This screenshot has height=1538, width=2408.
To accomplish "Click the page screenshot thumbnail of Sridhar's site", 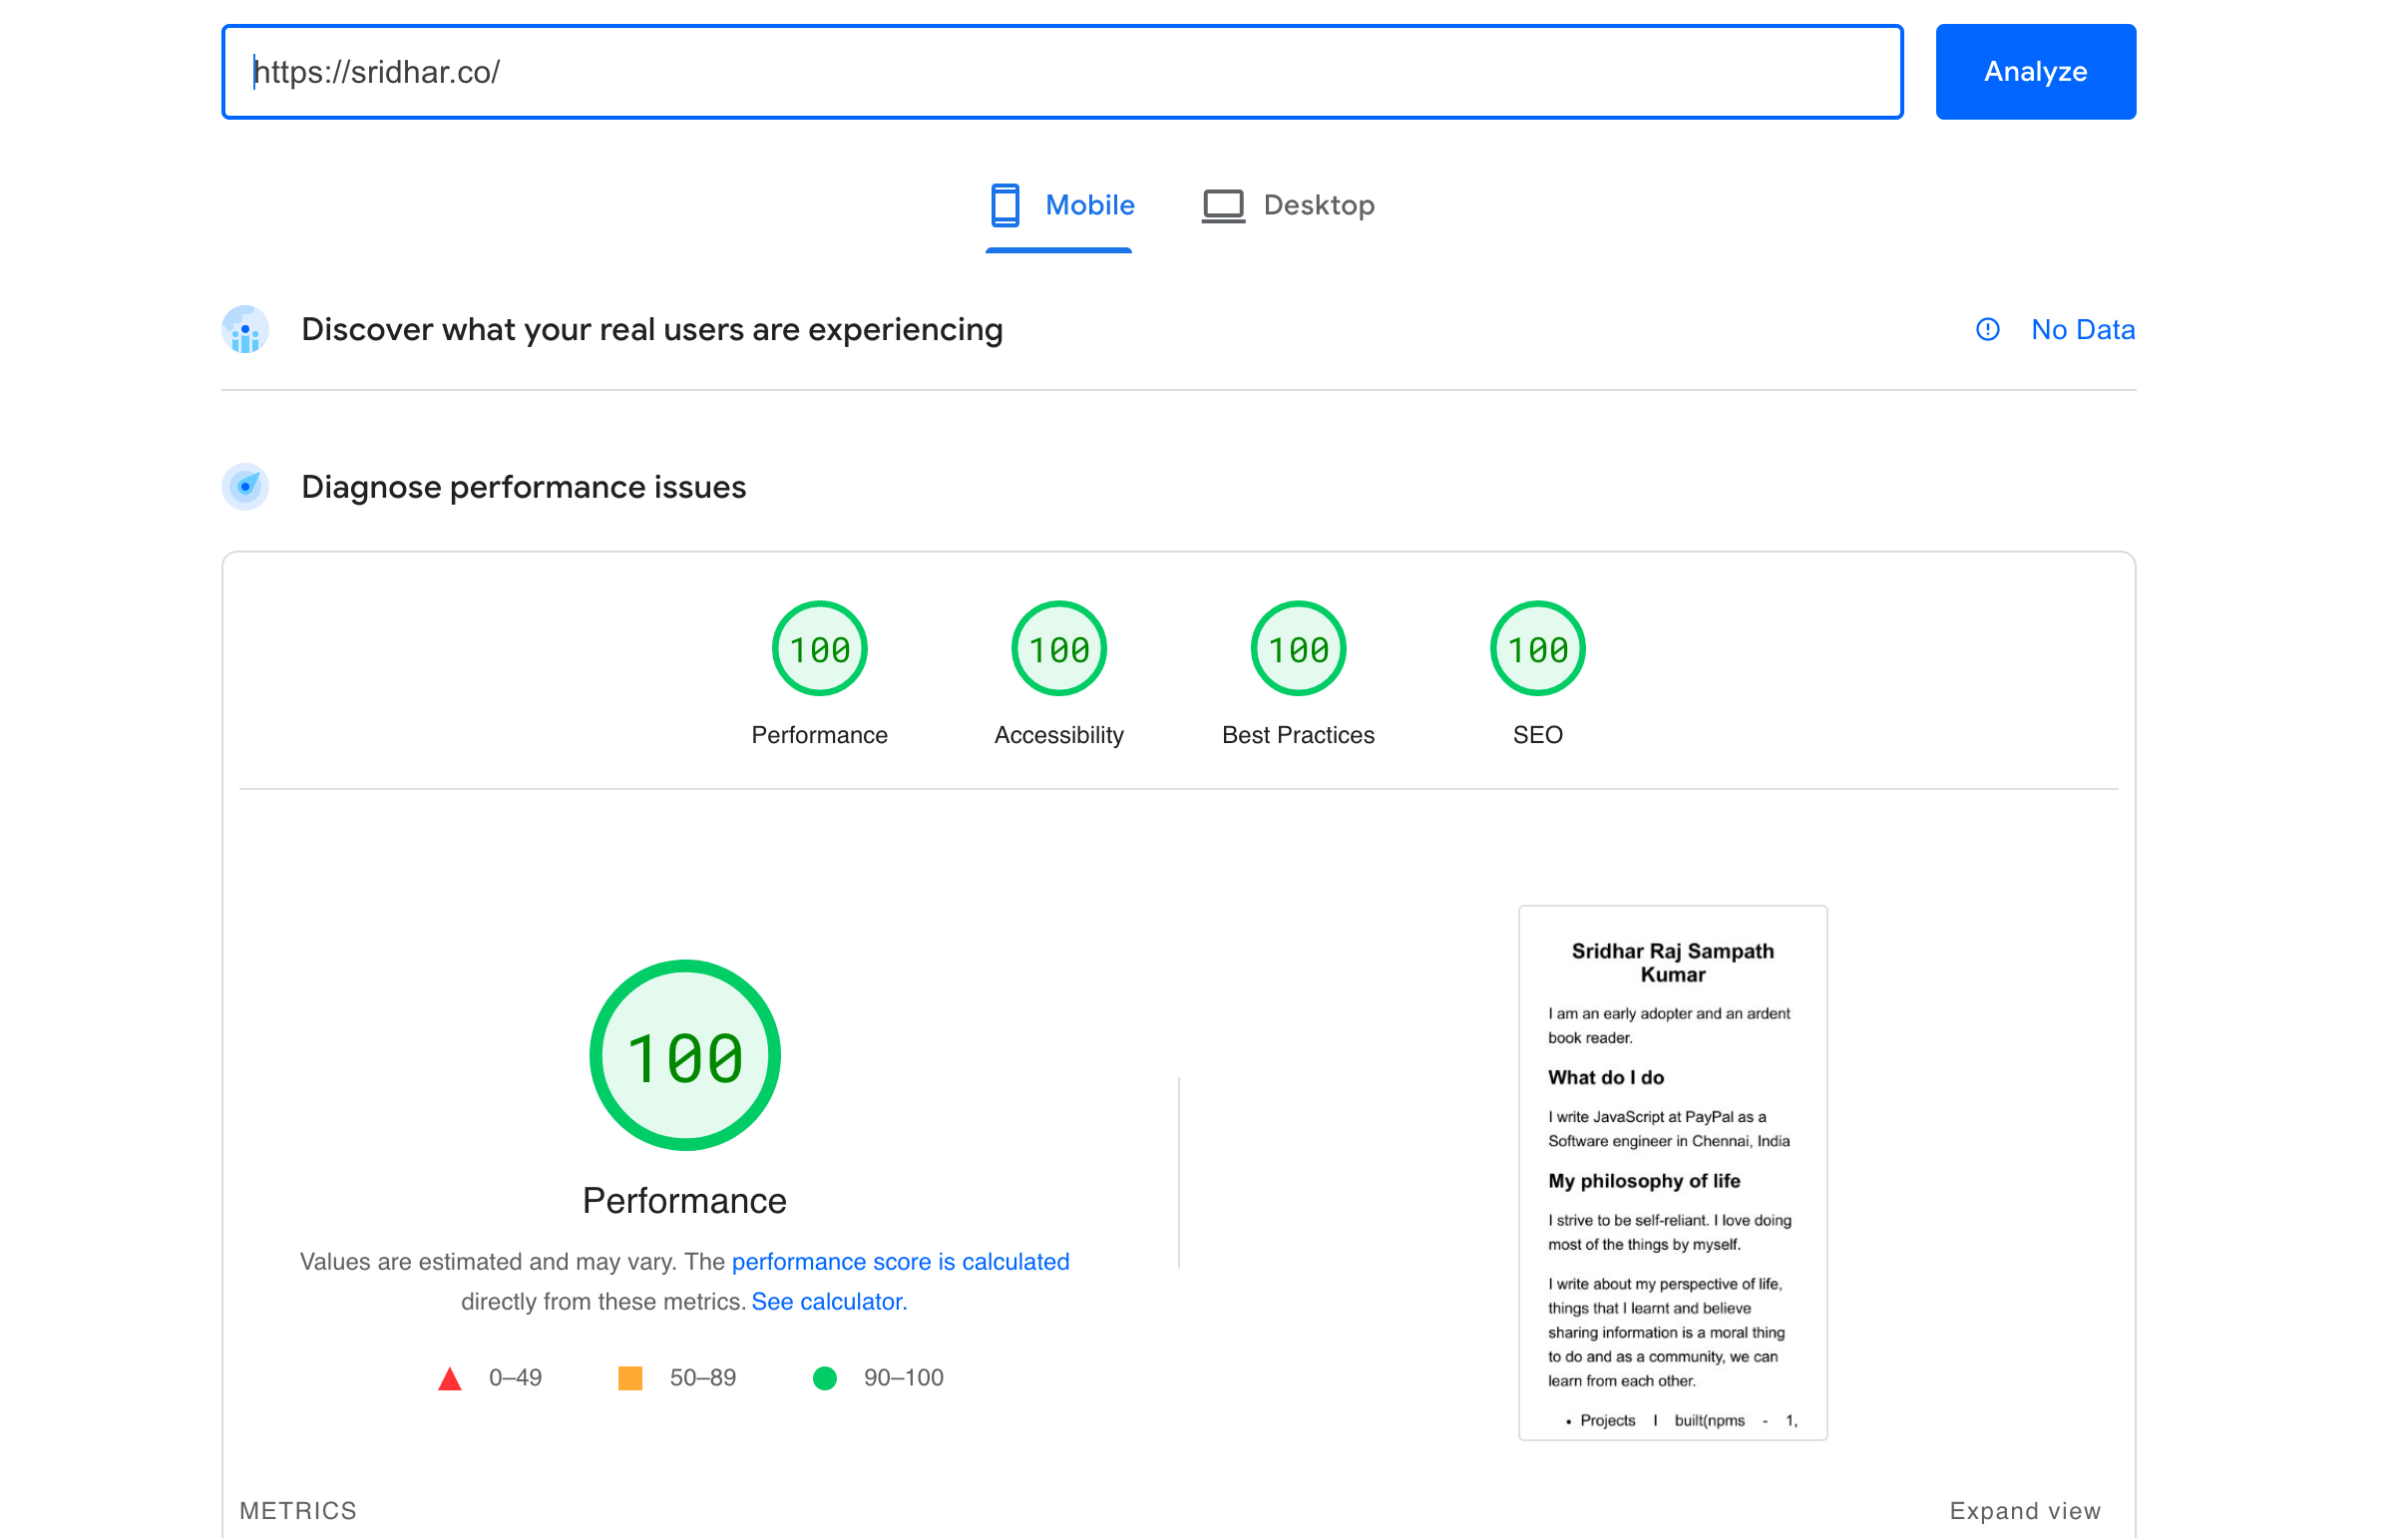I will click(1672, 1173).
